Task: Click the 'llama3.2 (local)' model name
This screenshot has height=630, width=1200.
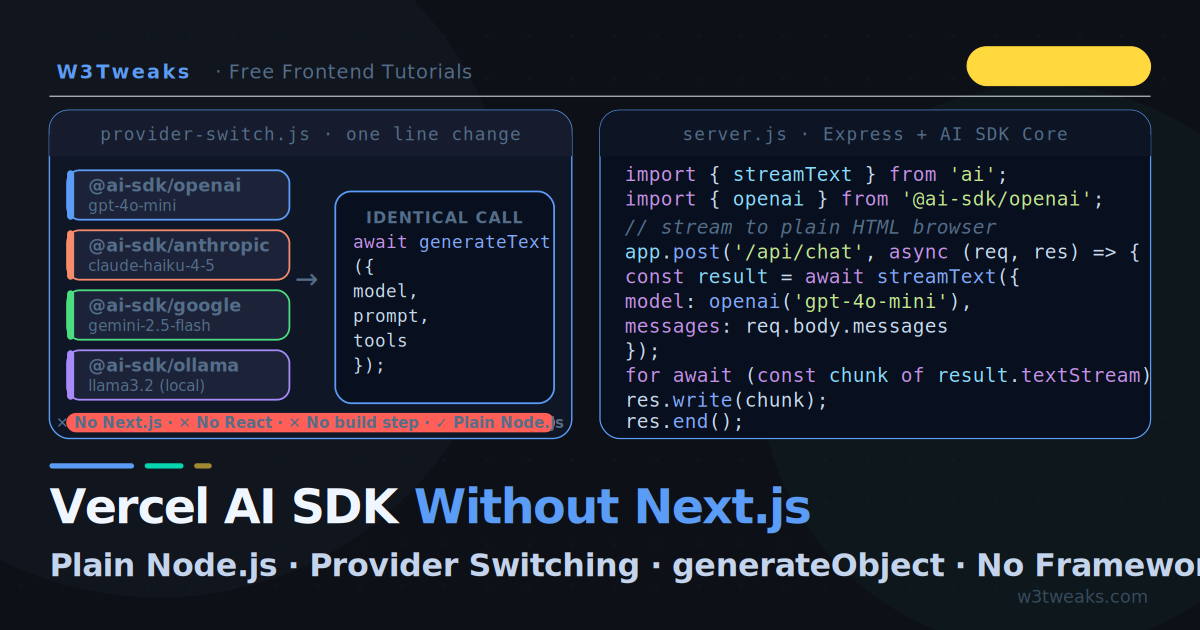Action: click(x=146, y=386)
